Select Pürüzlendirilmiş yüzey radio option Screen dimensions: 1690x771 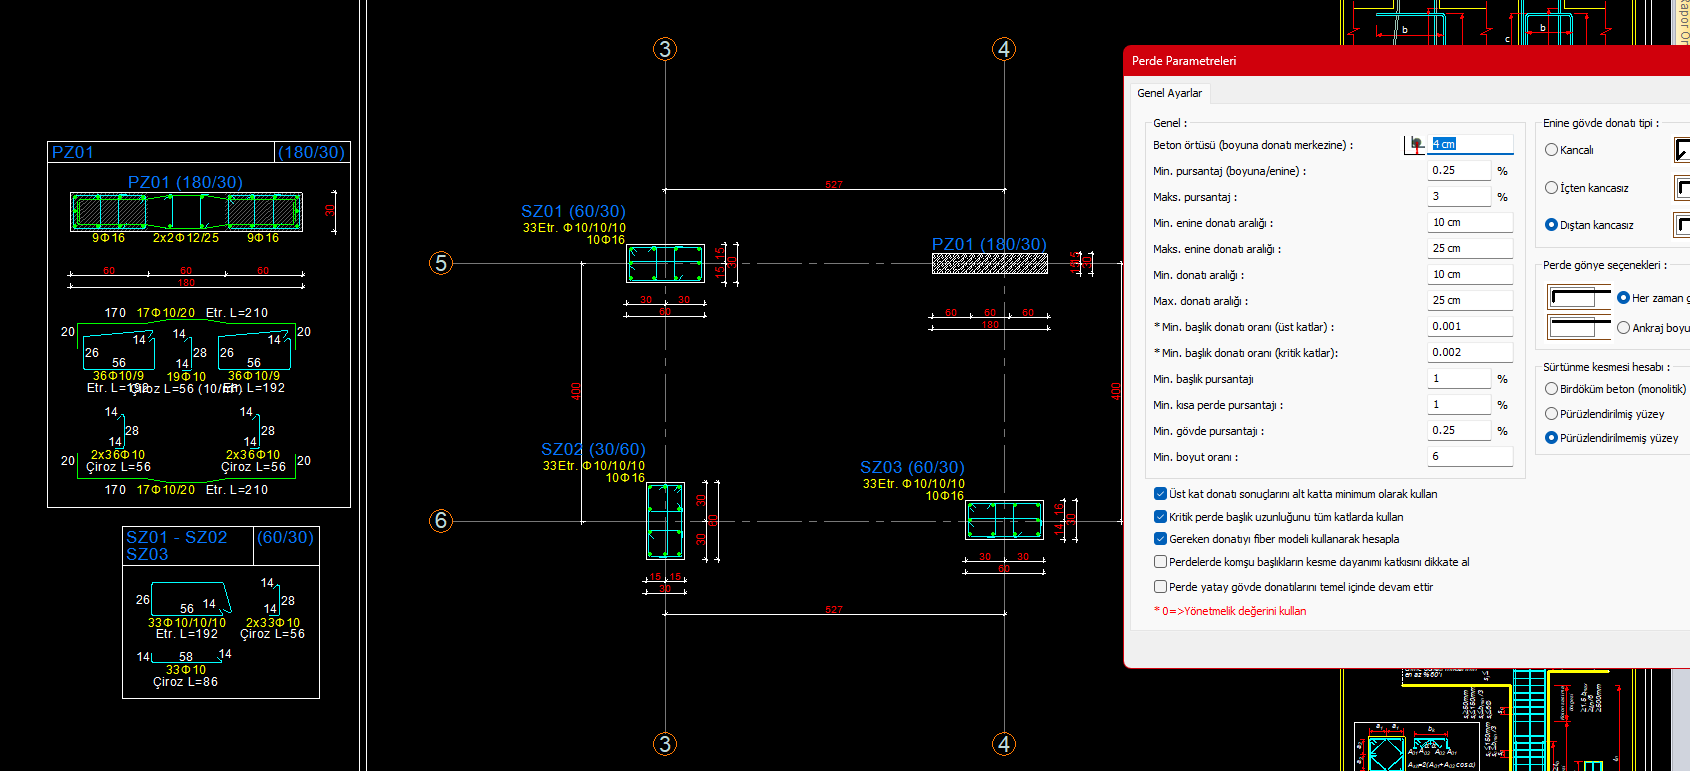click(1551, 414)
